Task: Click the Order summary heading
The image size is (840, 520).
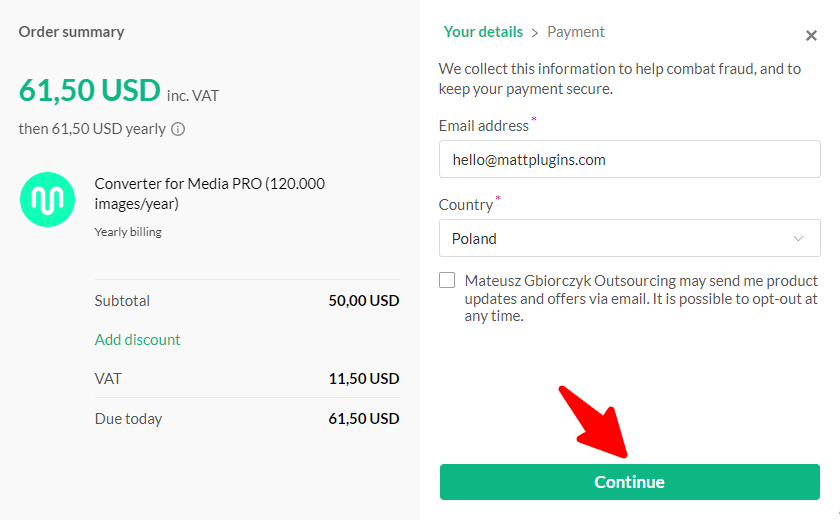Action: (x=71, y=32)
